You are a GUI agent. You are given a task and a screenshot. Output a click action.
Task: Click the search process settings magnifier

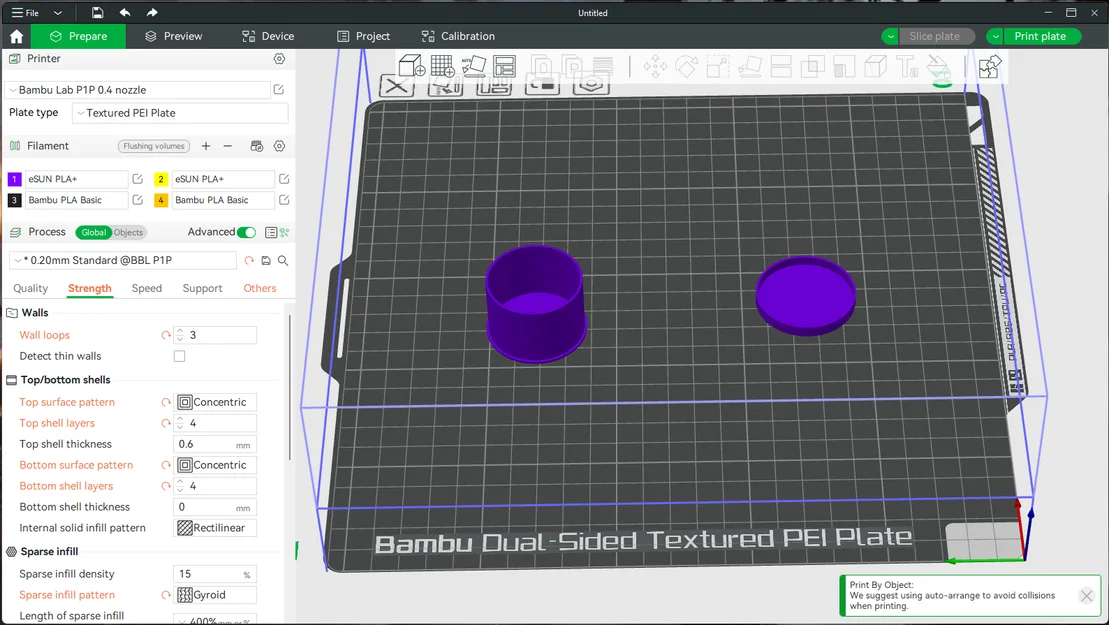283,260
